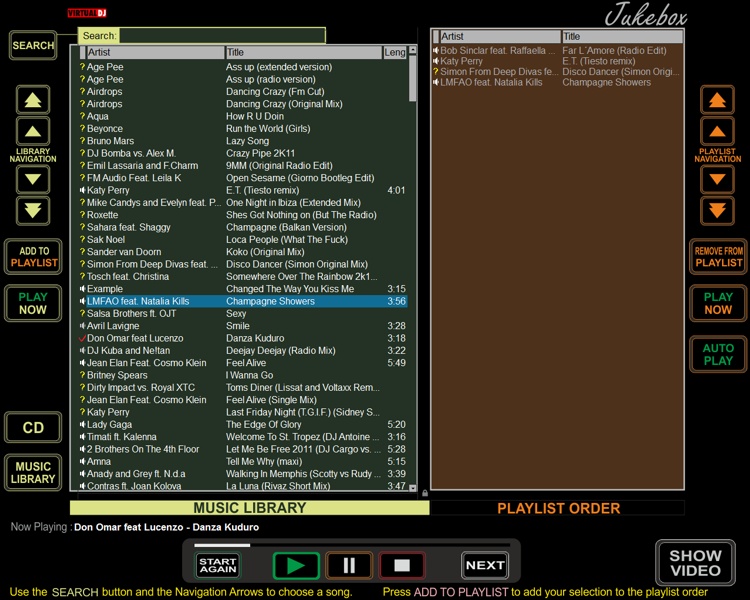
Task: Sort library by Length column
Action: [x=395, y=52]
